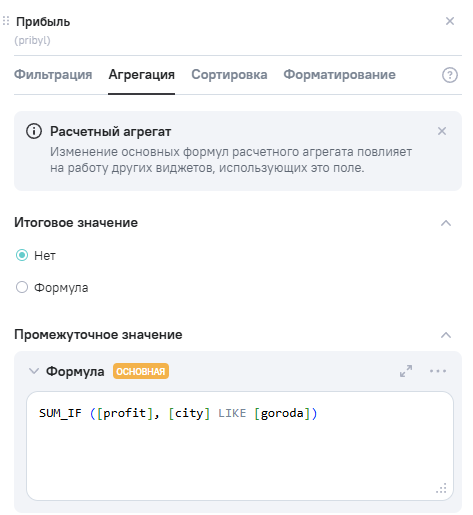Switch to the Сортировка tab
The width and height of the screenshot is (473, 515).
pyautogui.click(x=229, y=74)
